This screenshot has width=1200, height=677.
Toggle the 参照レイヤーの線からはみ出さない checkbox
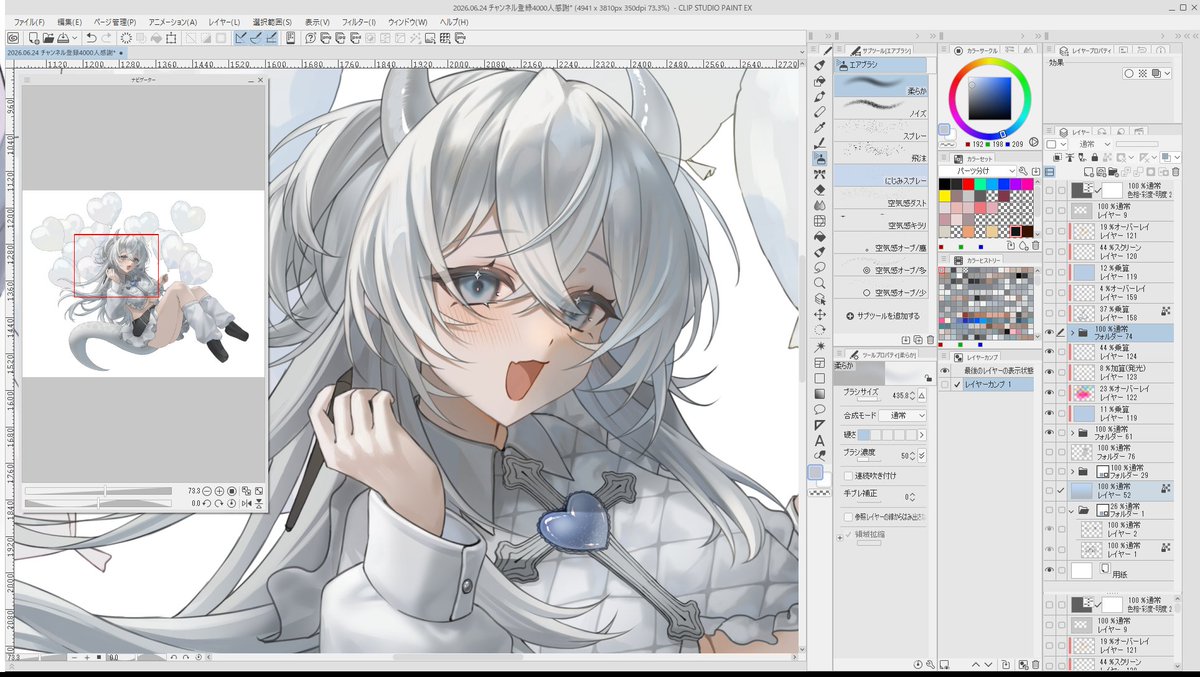click(848, 517)
